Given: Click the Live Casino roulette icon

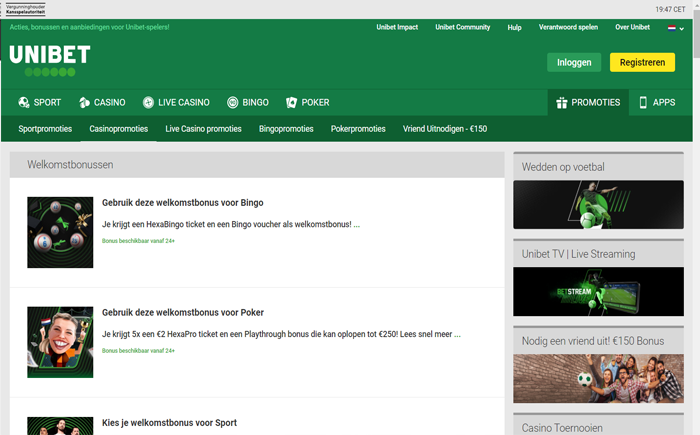Looking at the screenshot, I should tap(148, 102).
